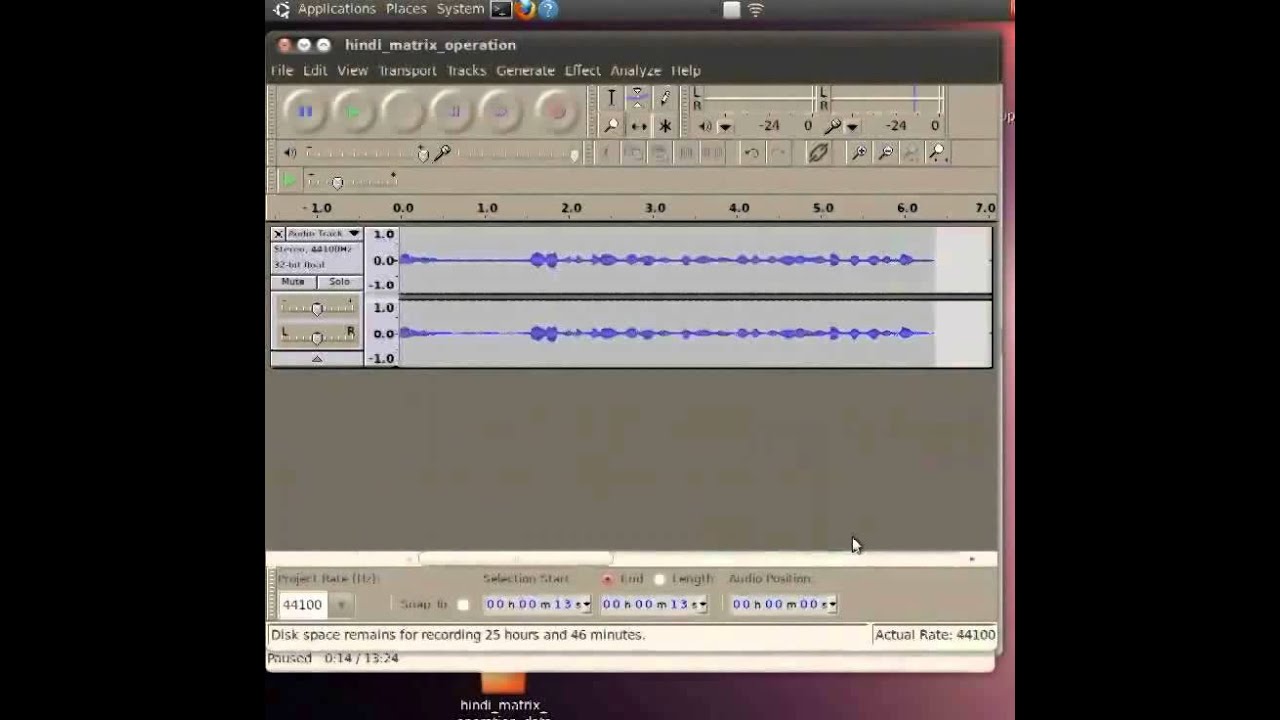Open the input meter dropdown arrow
Image resolution: width=1280 pixels, height=720 pixels.
[852, 127]
